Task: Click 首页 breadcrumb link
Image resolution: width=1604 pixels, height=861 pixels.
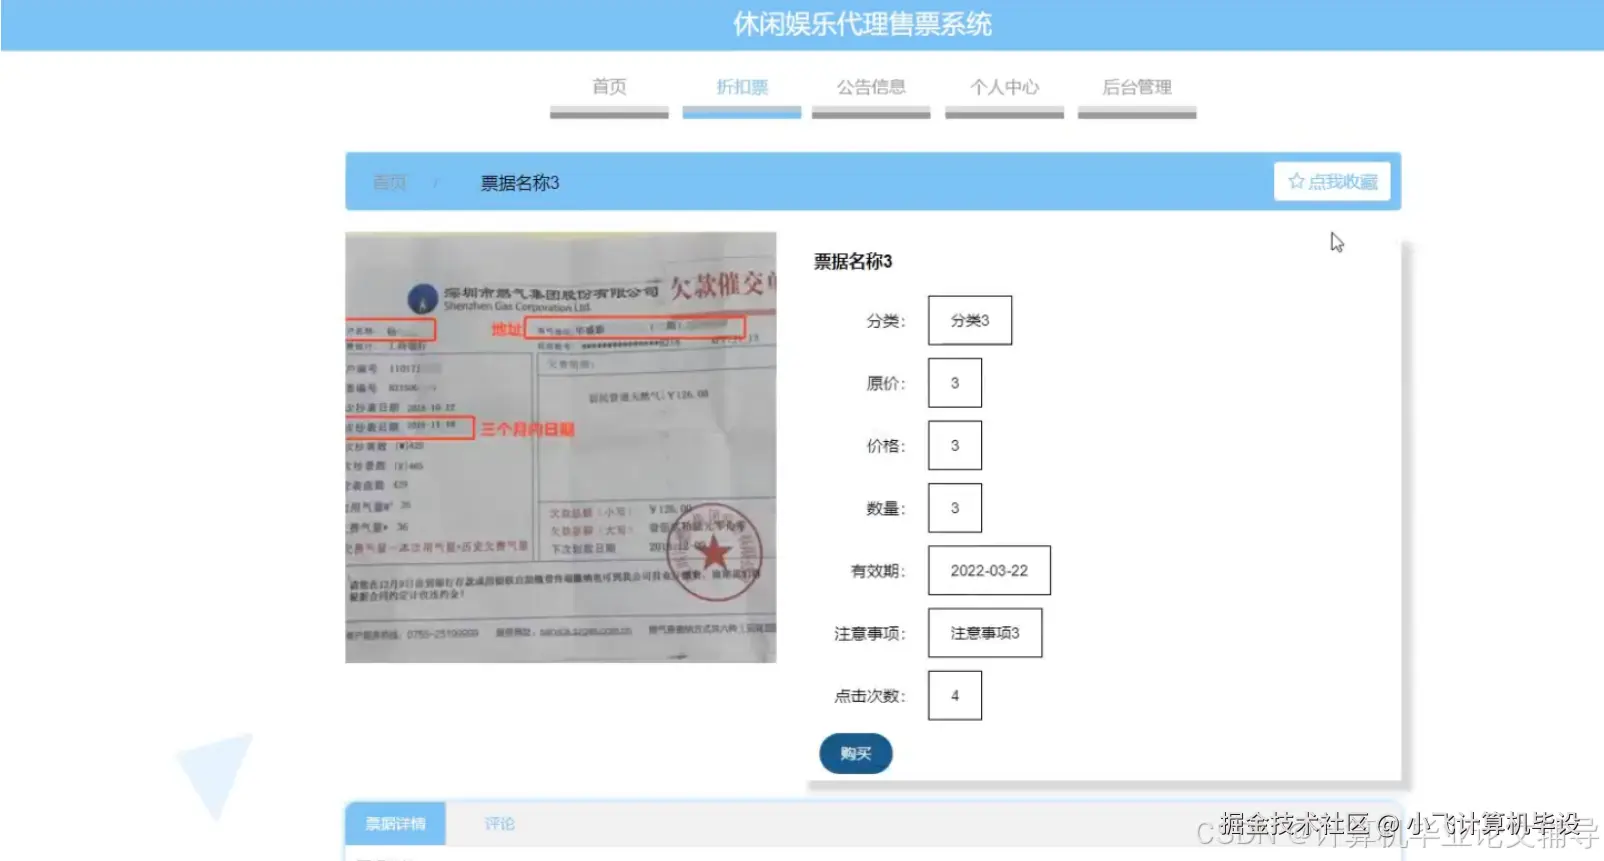Action: point(390,182)
